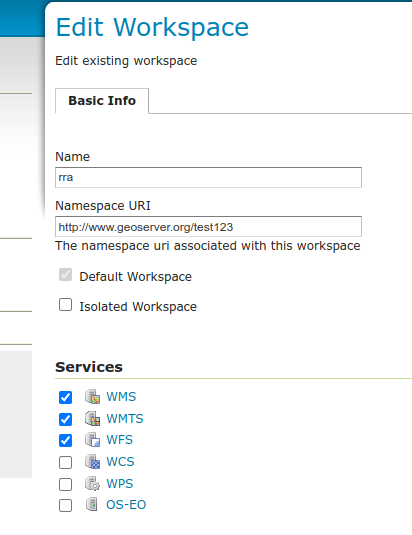The height and width of the screenshot is (535, 412).
Task: Focus the workspace Name field
Action: 208,177
